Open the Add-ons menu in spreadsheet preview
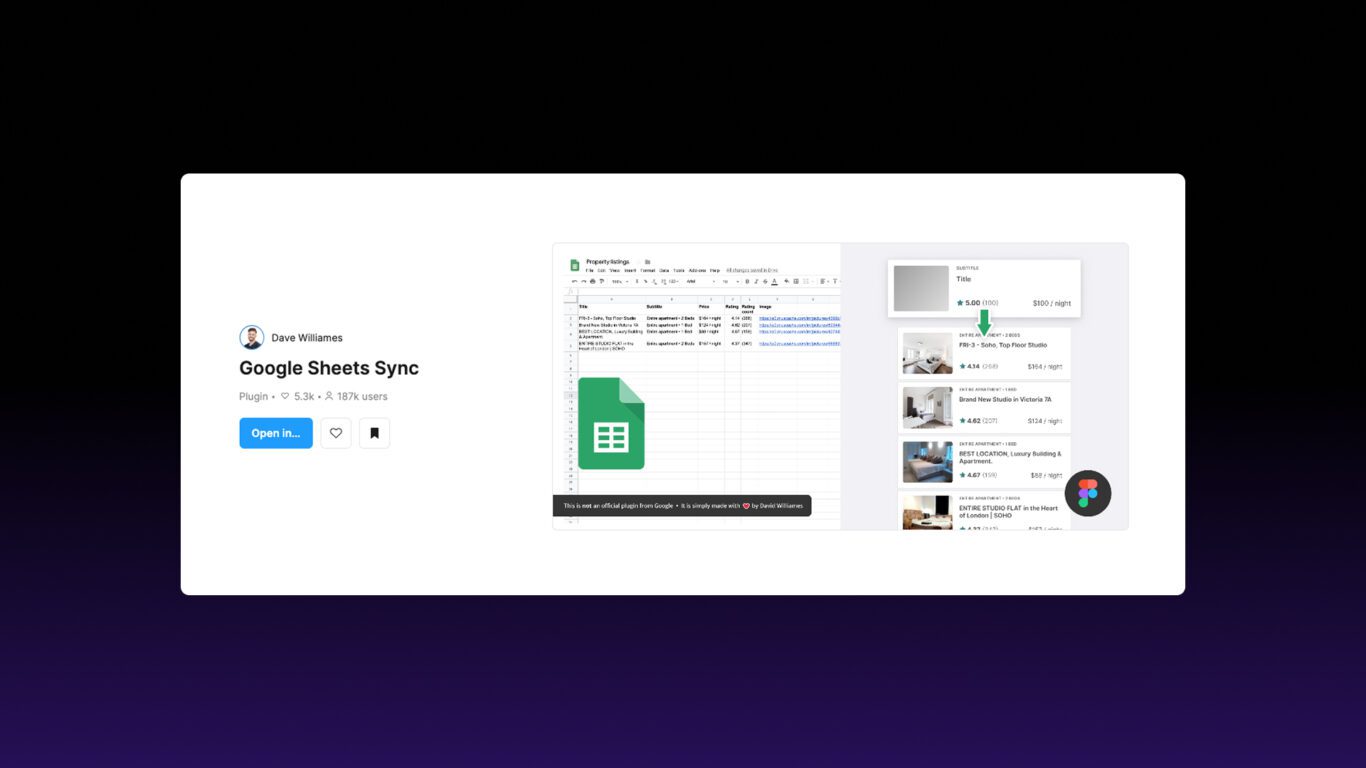This screenshot has height=768, width=1366. tap(697, 271)
